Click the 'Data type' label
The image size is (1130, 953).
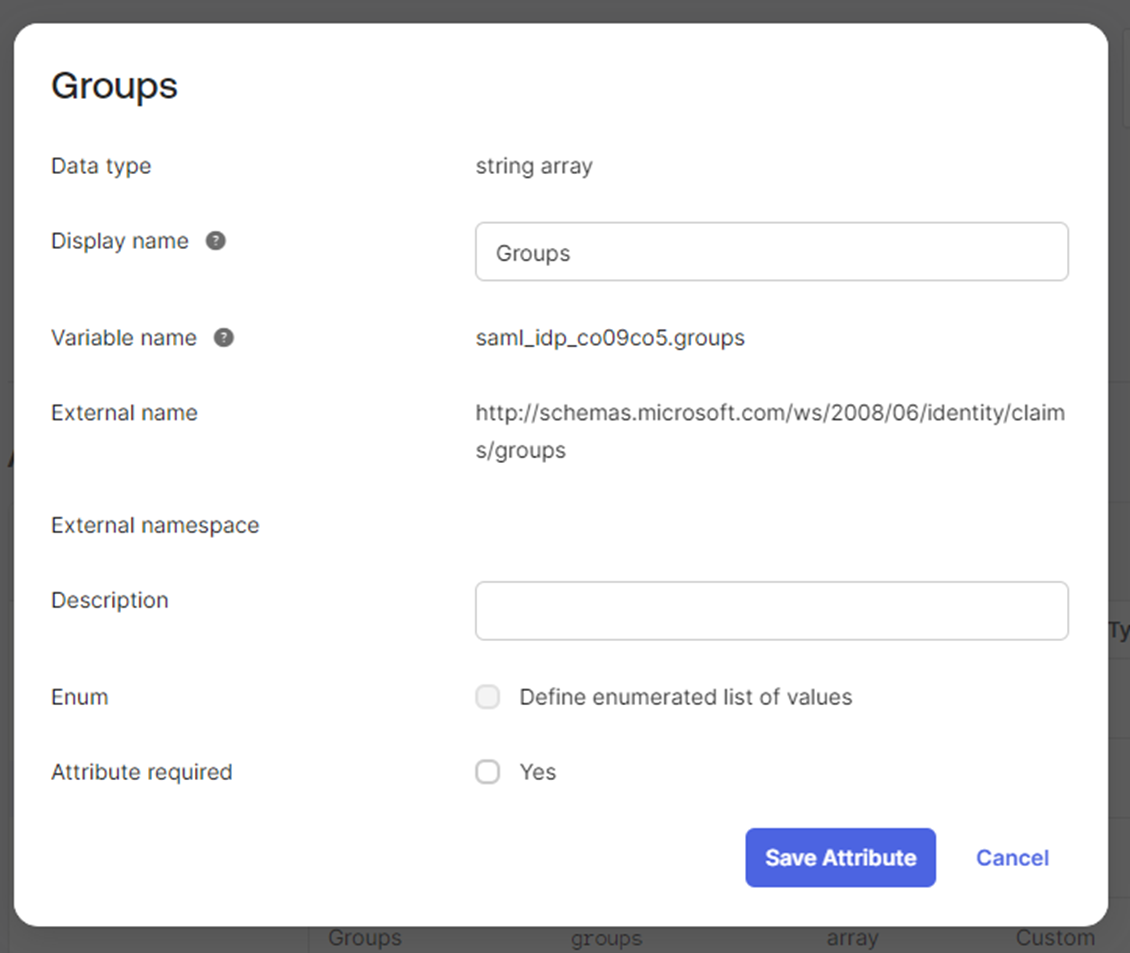pyautogui.click(x=101, y=166)
